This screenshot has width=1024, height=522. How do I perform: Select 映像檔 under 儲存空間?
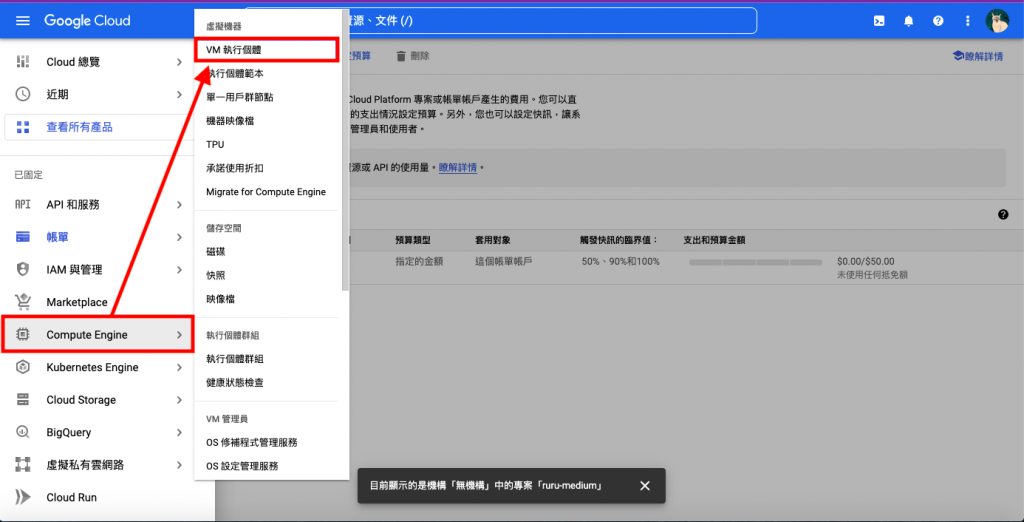click(267, 299)
